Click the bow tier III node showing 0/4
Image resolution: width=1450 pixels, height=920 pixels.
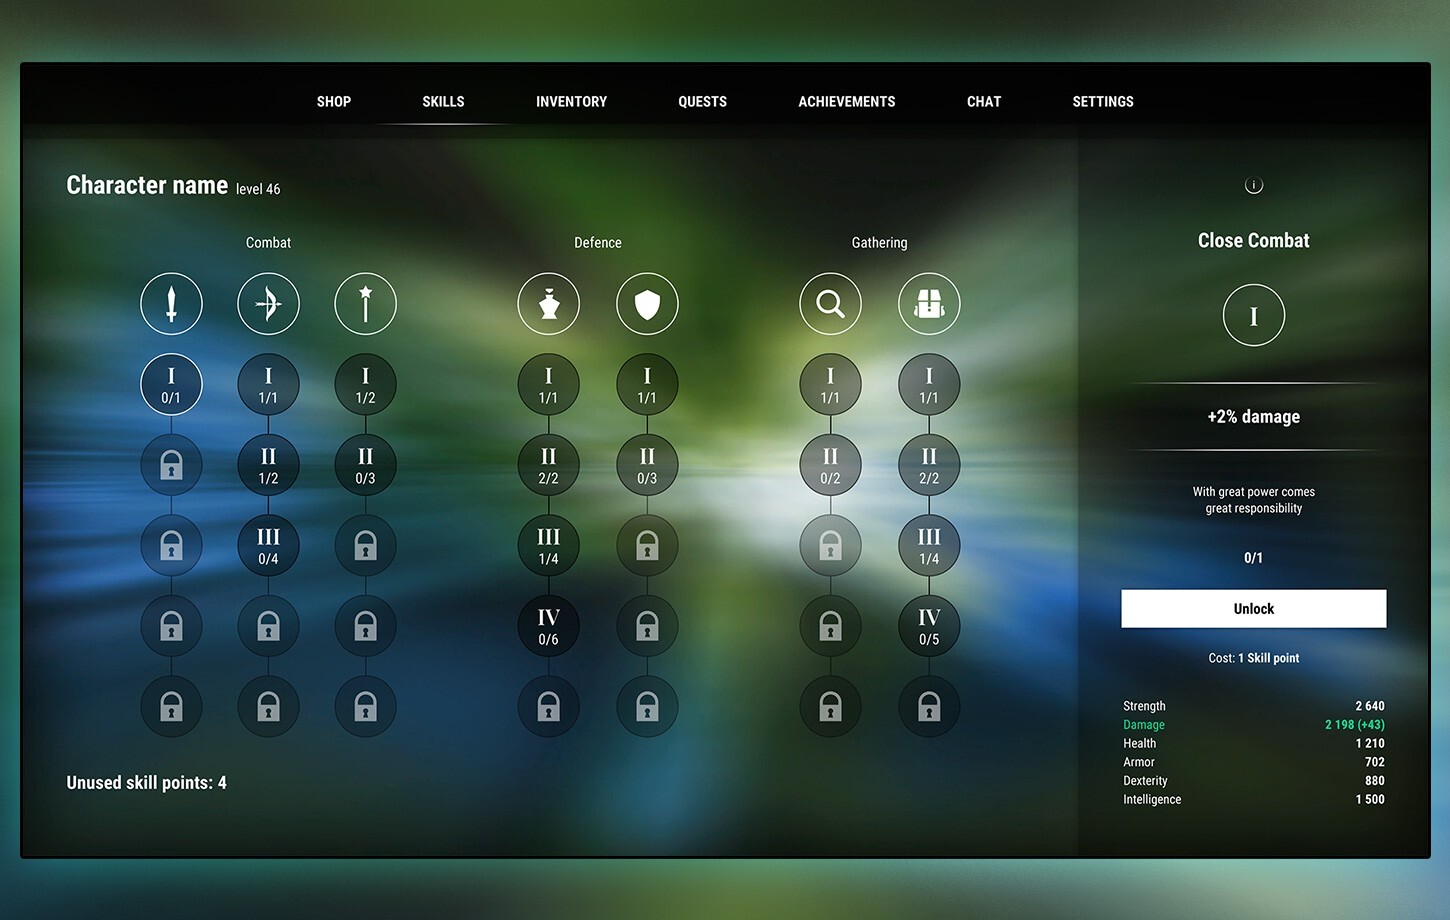268,545
